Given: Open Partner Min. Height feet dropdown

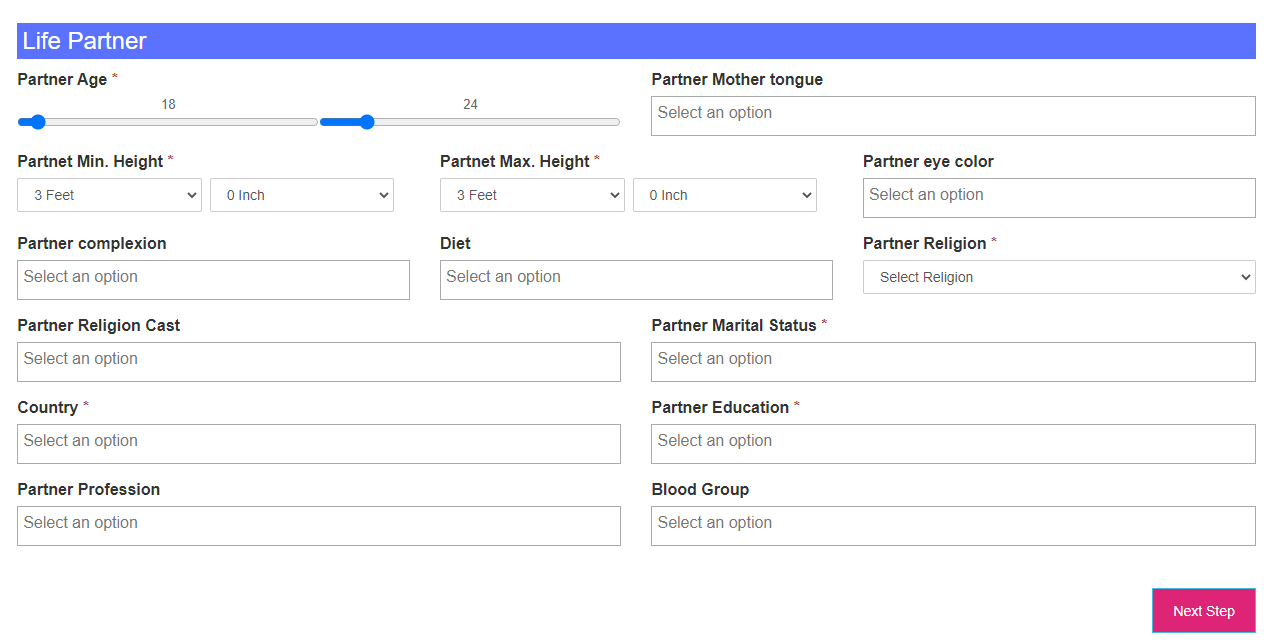Looking at the screenshot, I should coord(109,195).
